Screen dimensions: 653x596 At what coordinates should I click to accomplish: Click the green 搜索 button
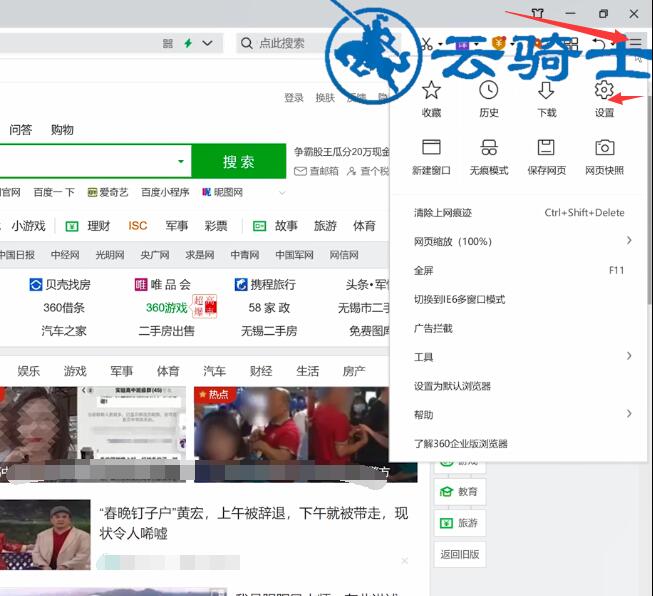click(x=239, y=162)
